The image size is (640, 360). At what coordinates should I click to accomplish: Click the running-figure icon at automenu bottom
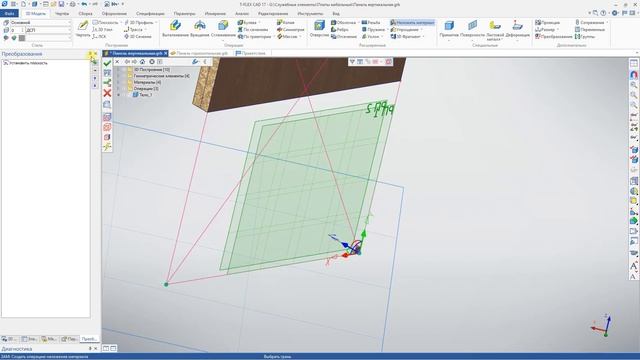tap(107, 147)
